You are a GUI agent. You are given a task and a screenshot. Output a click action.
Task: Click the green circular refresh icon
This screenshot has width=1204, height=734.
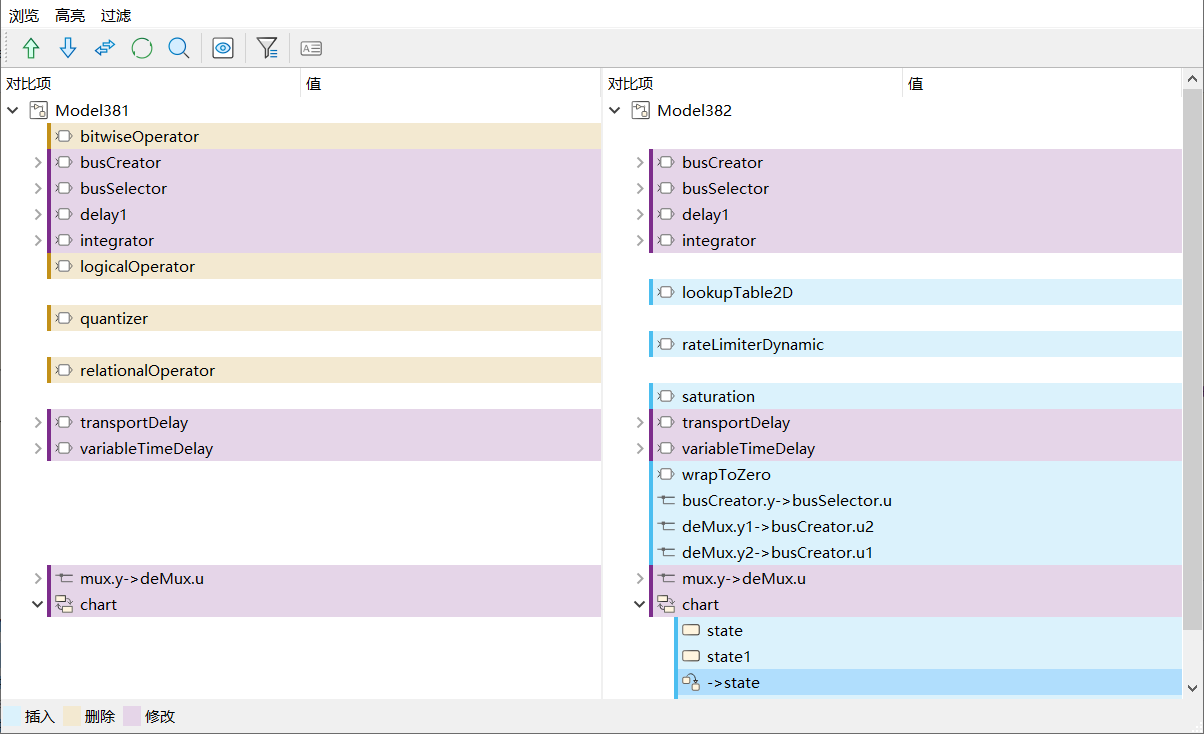tap(142, 48)
